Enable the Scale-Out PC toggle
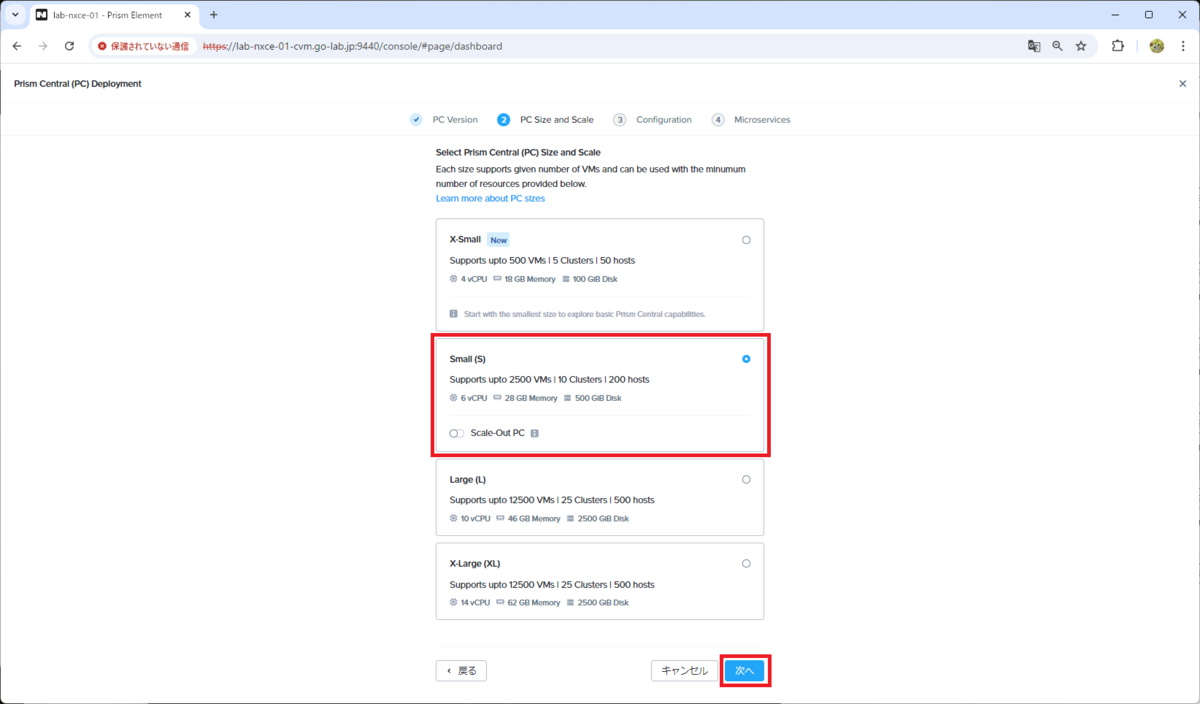This screenshot has width=1200, height=704. (x=456, y=433)
